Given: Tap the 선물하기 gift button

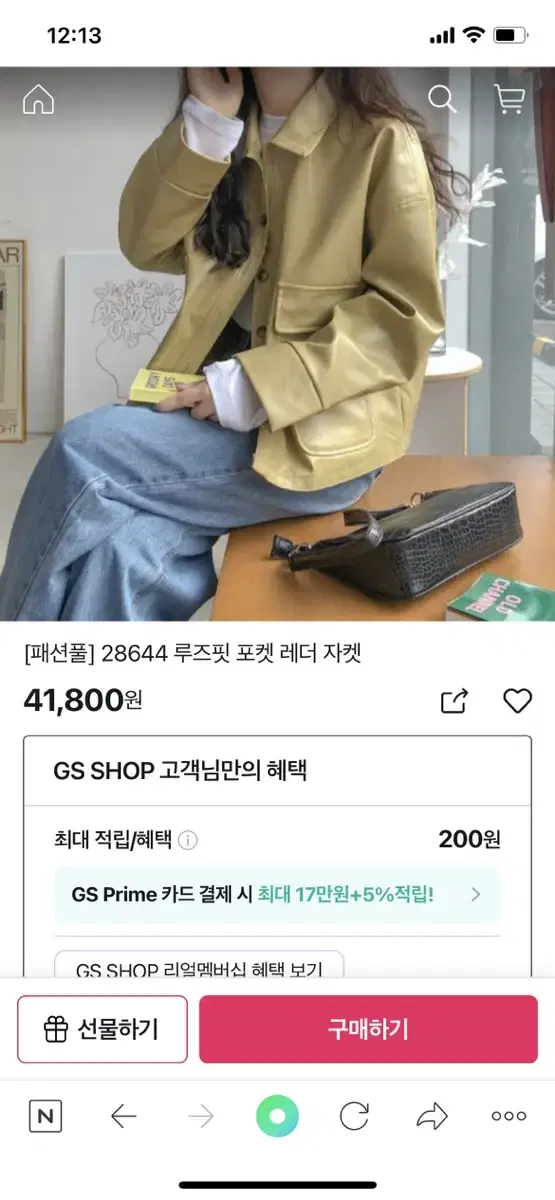Looking at the screenshot, I should click(102, 1029).
